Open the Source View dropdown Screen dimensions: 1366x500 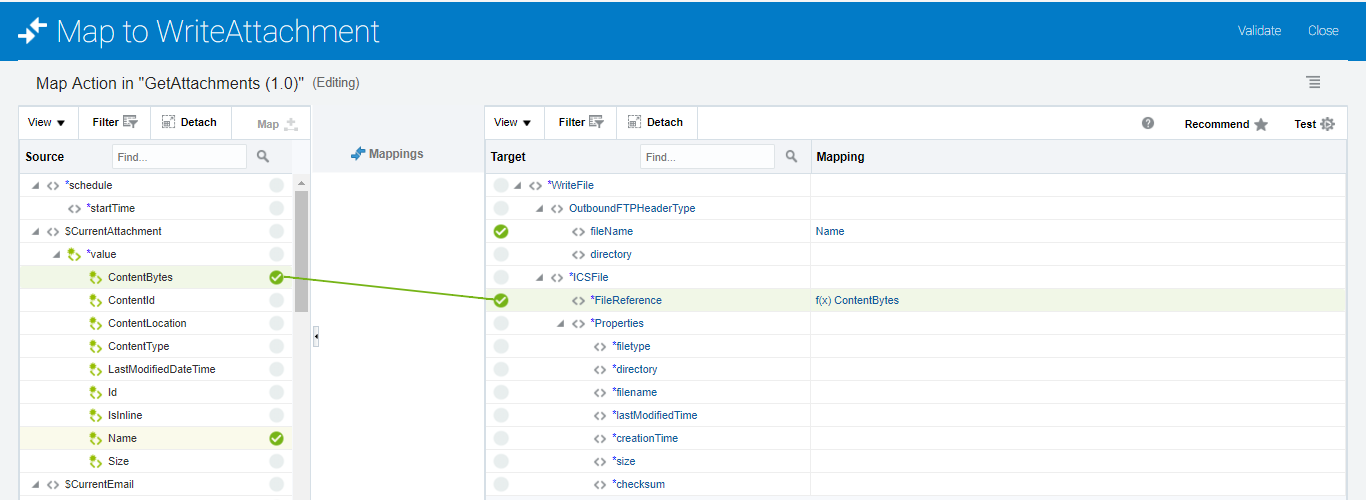pos(46,123)
